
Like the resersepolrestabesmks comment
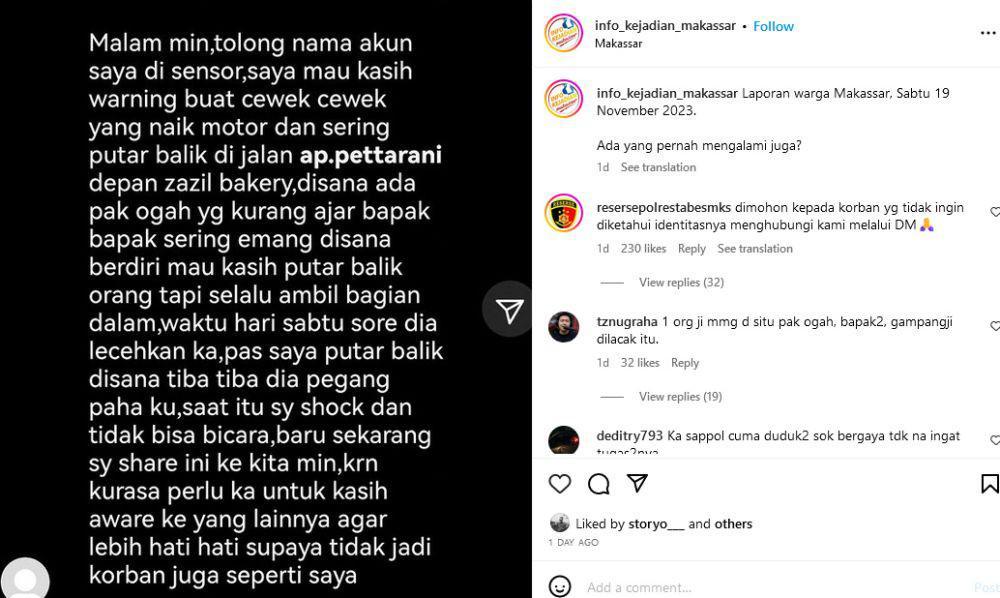point(994,212)
